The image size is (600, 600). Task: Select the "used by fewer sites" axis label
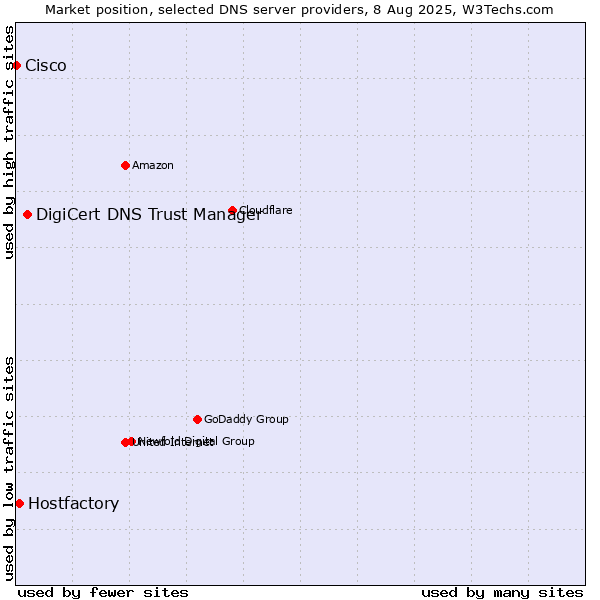pyautogui.click(x=103, y=593)
